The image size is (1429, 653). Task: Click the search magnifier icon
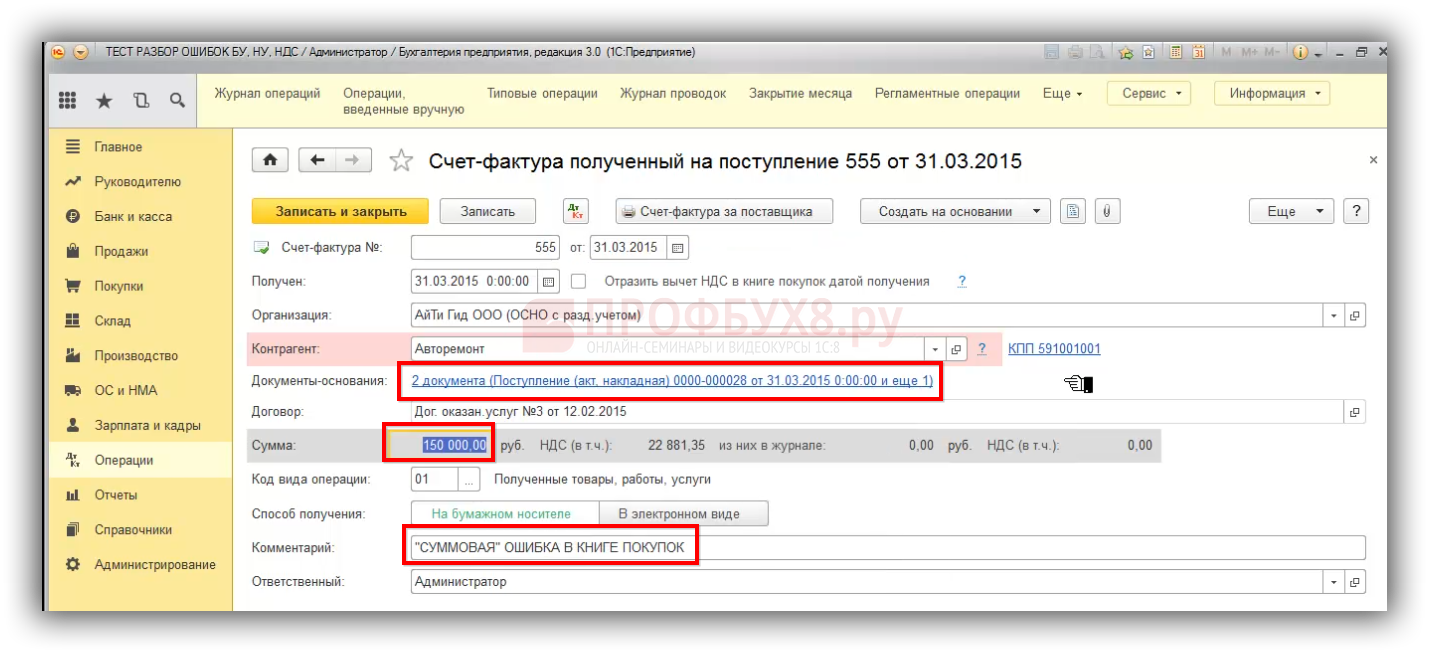pyautogui.click(x=177, y=100)
